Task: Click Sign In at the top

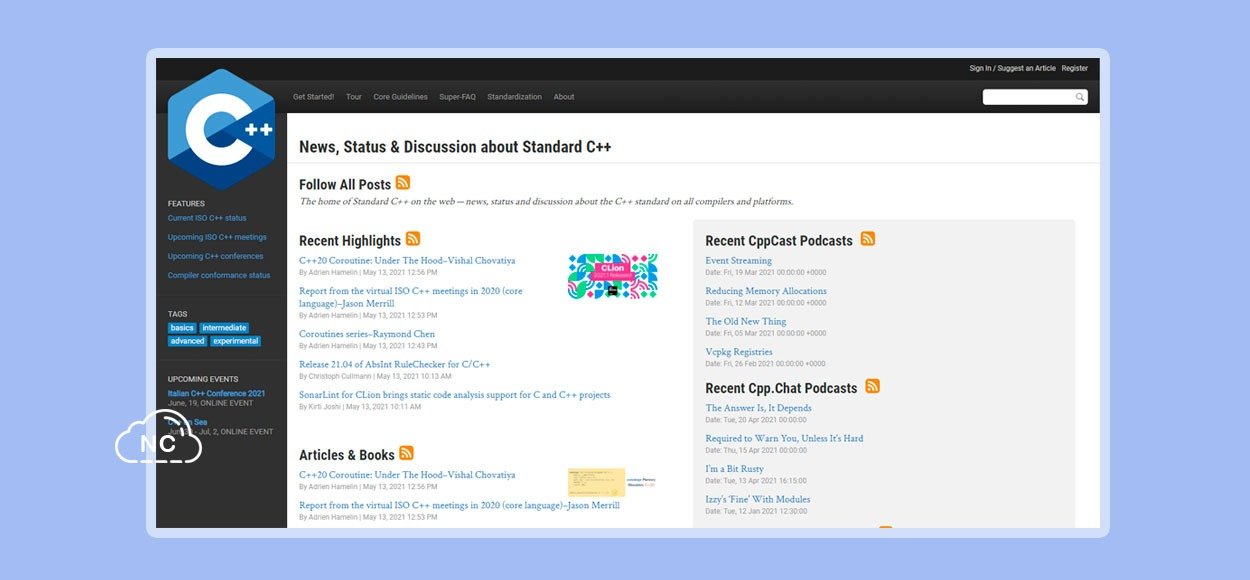Action: [980, 69]
